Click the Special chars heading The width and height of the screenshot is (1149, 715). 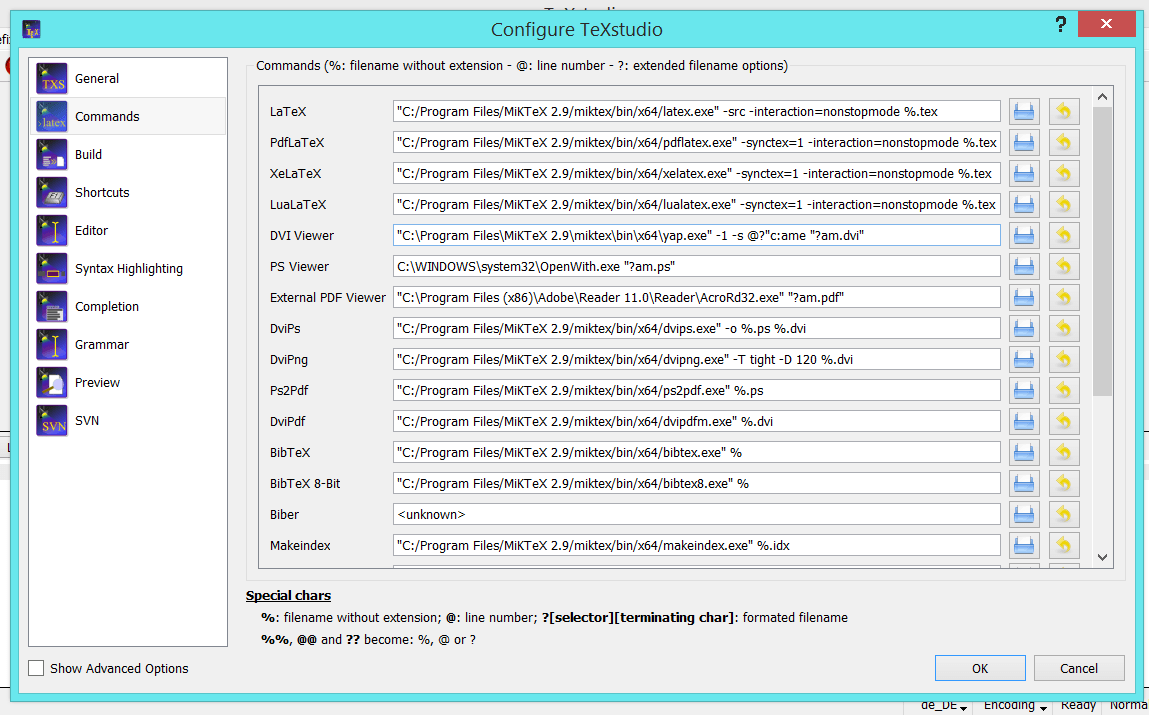(288, 596)
